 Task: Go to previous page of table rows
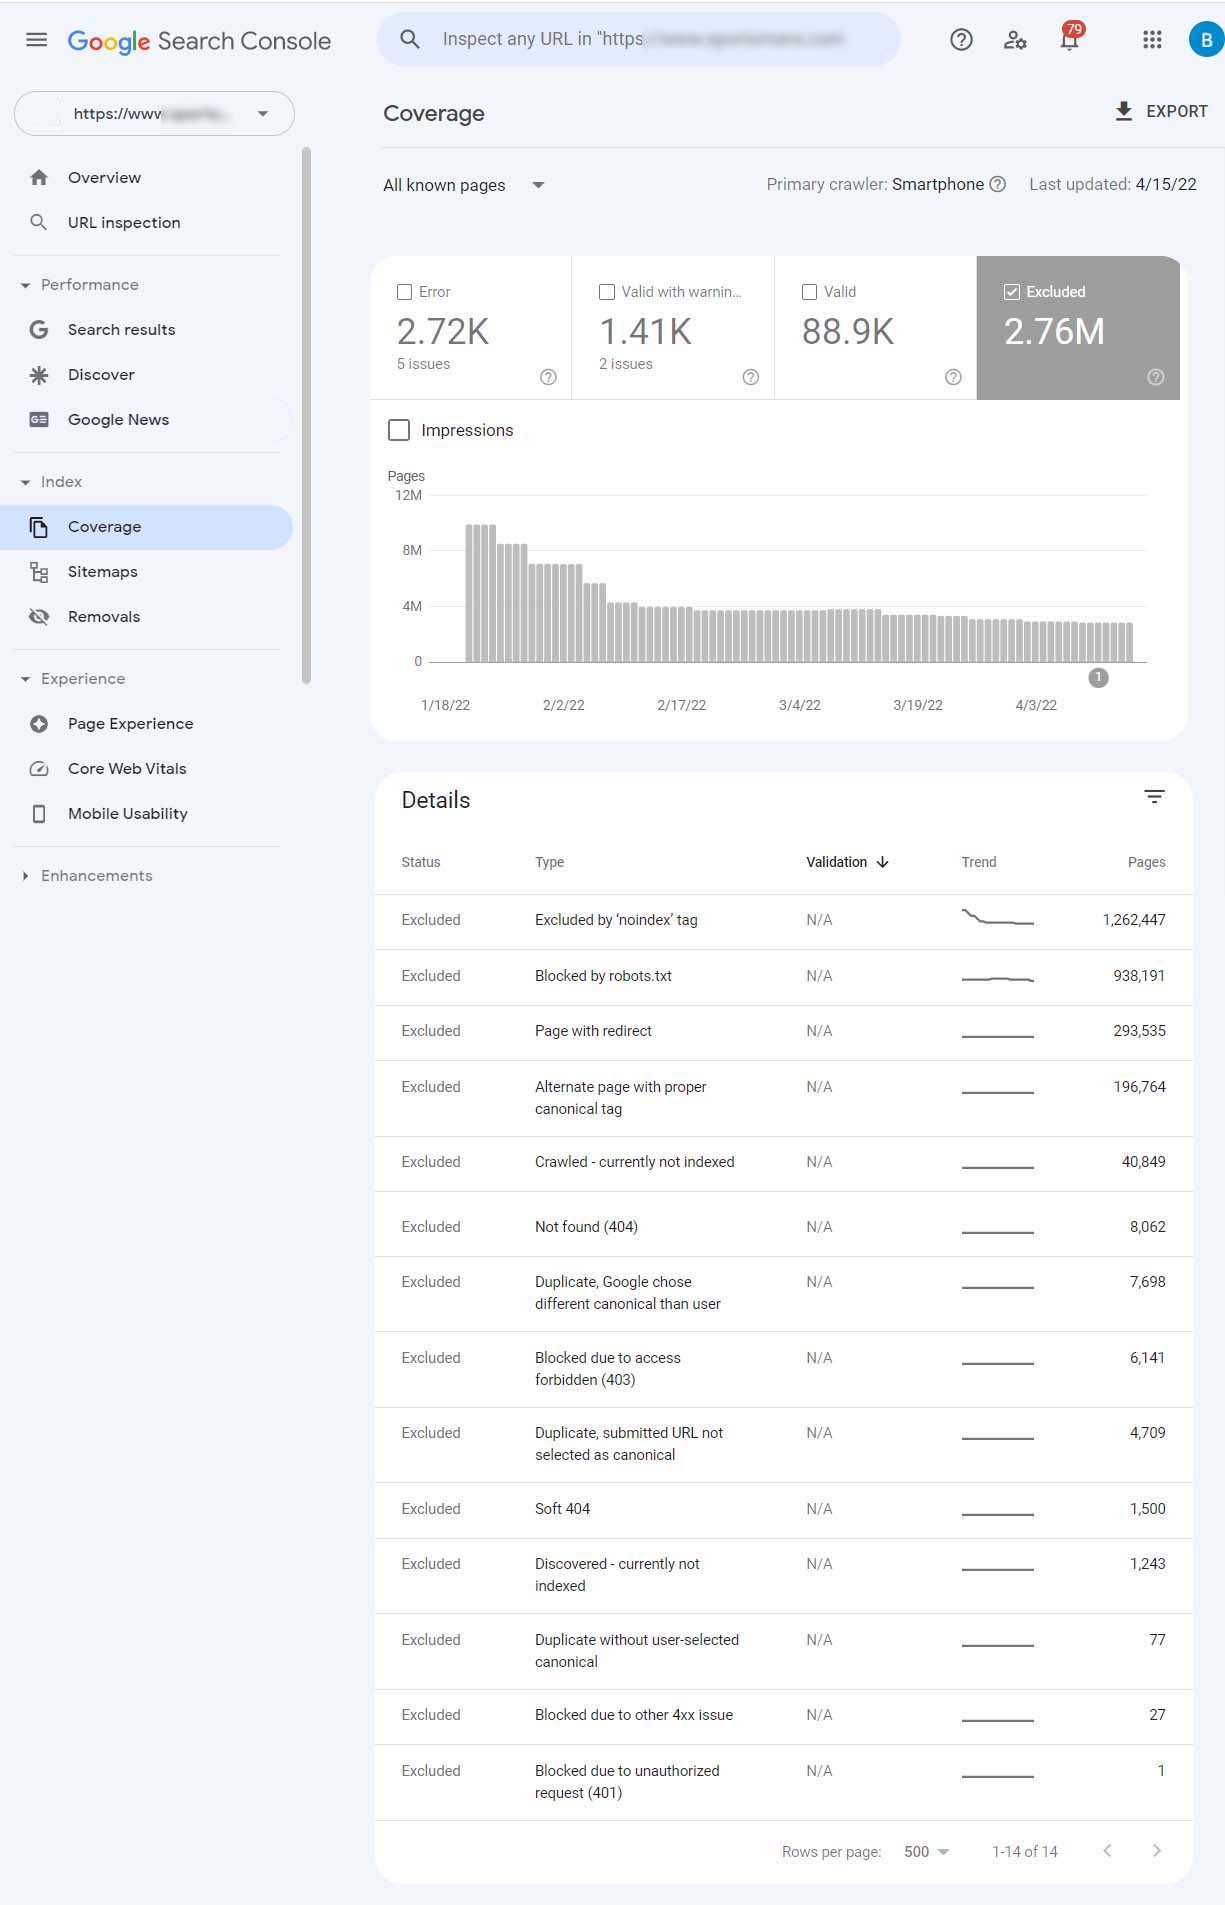tap(1107, 1851)
